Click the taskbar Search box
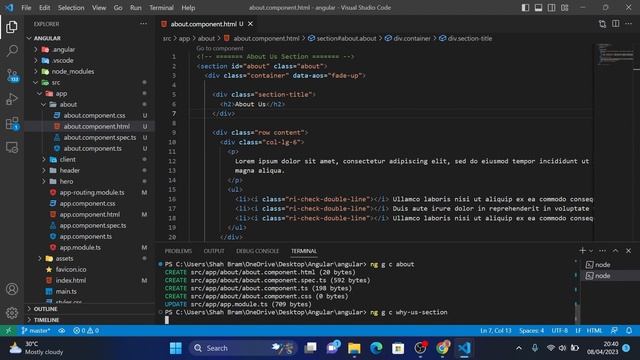 [x=243, y=348]
